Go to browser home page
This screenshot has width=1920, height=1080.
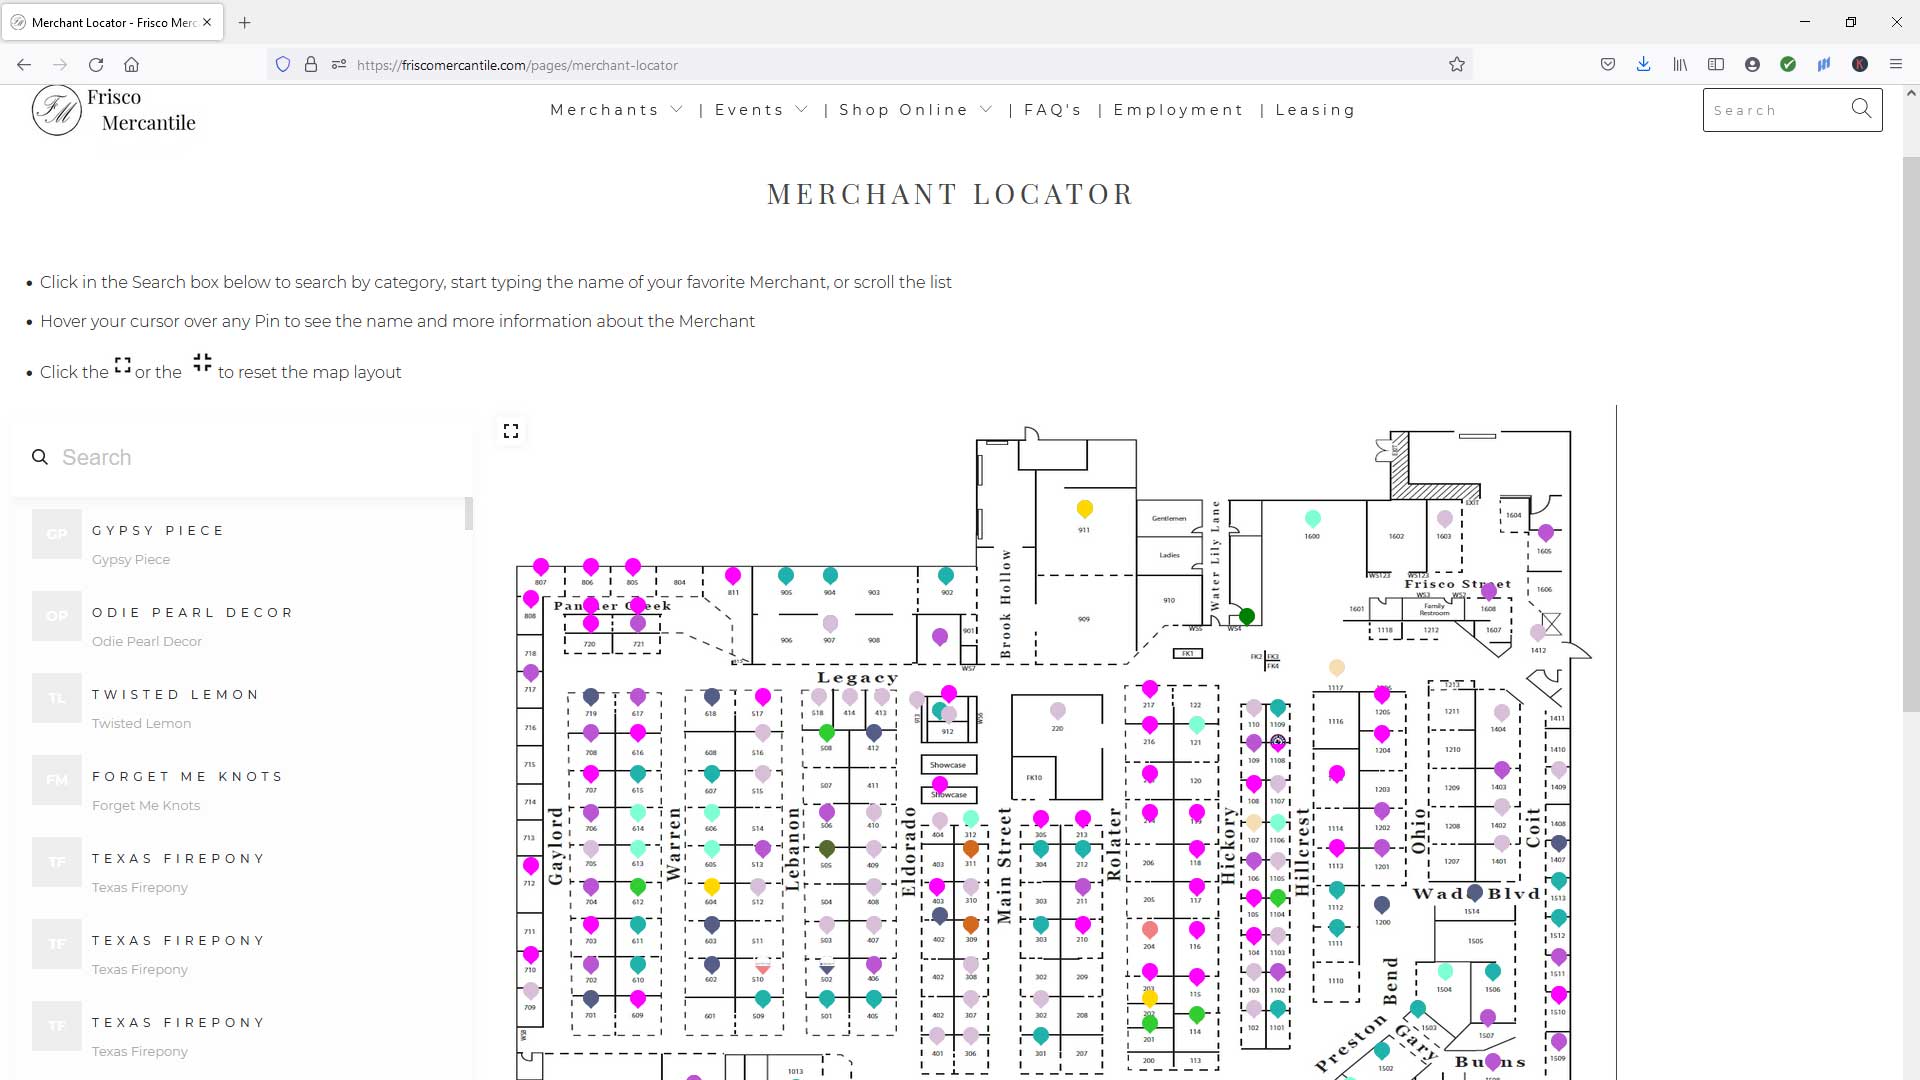(131, 65)
